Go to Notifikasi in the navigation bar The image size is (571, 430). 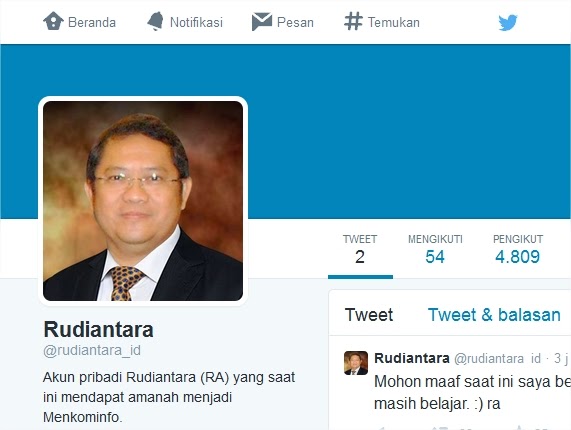(196, 23)
